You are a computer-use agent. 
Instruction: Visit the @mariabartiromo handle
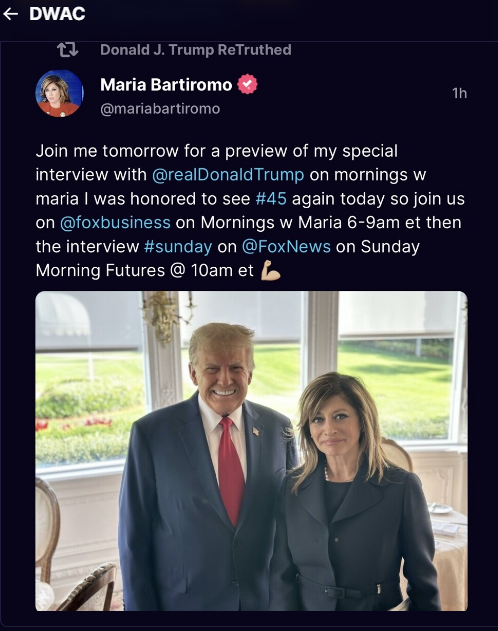(x=160, y=109)
